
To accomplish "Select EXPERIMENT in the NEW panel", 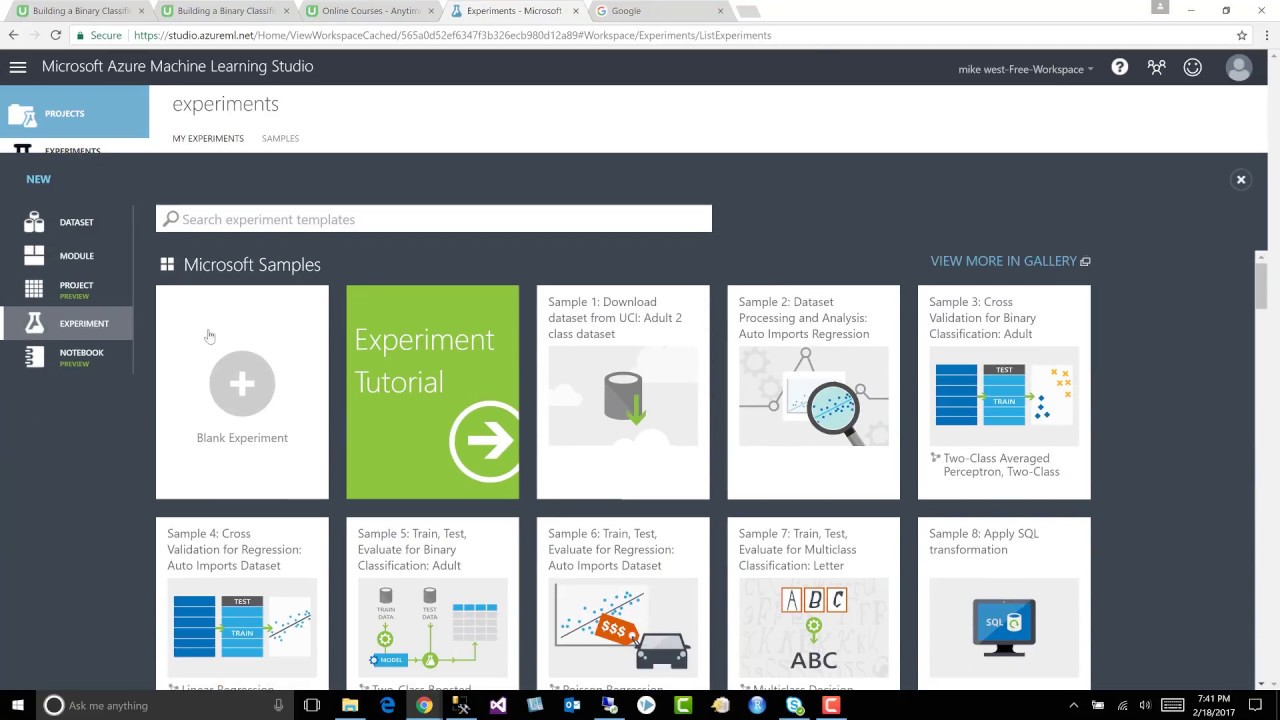I will click(66, 323).
